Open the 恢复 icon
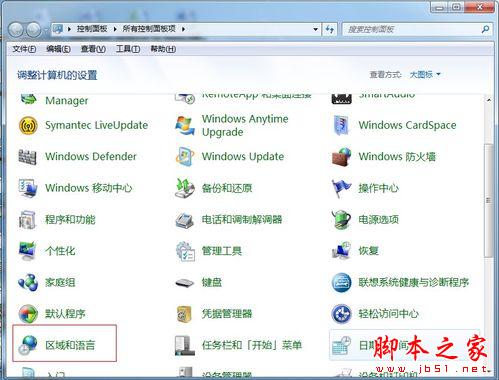Screen dimensions: 499x380 341,251
